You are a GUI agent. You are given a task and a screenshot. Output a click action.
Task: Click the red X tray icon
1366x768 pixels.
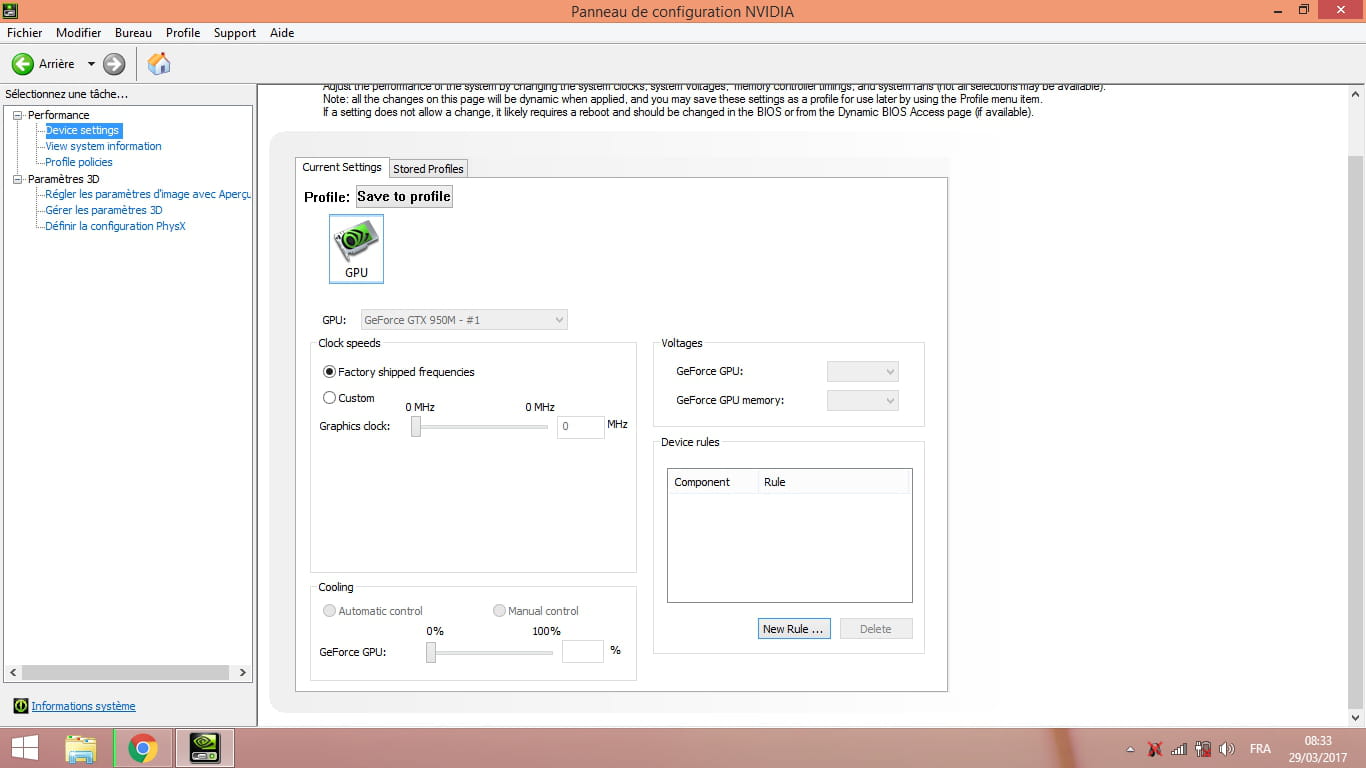point(1155,749)
